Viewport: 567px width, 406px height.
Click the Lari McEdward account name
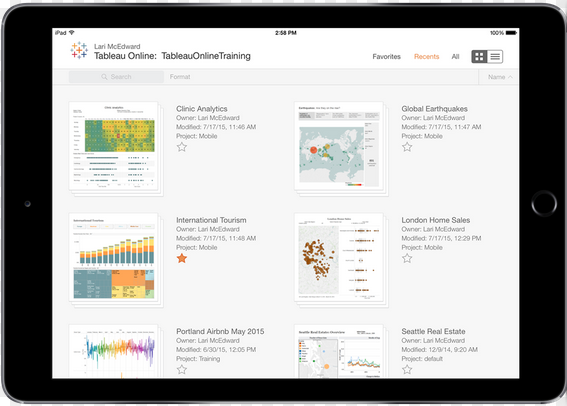(117, 46)
